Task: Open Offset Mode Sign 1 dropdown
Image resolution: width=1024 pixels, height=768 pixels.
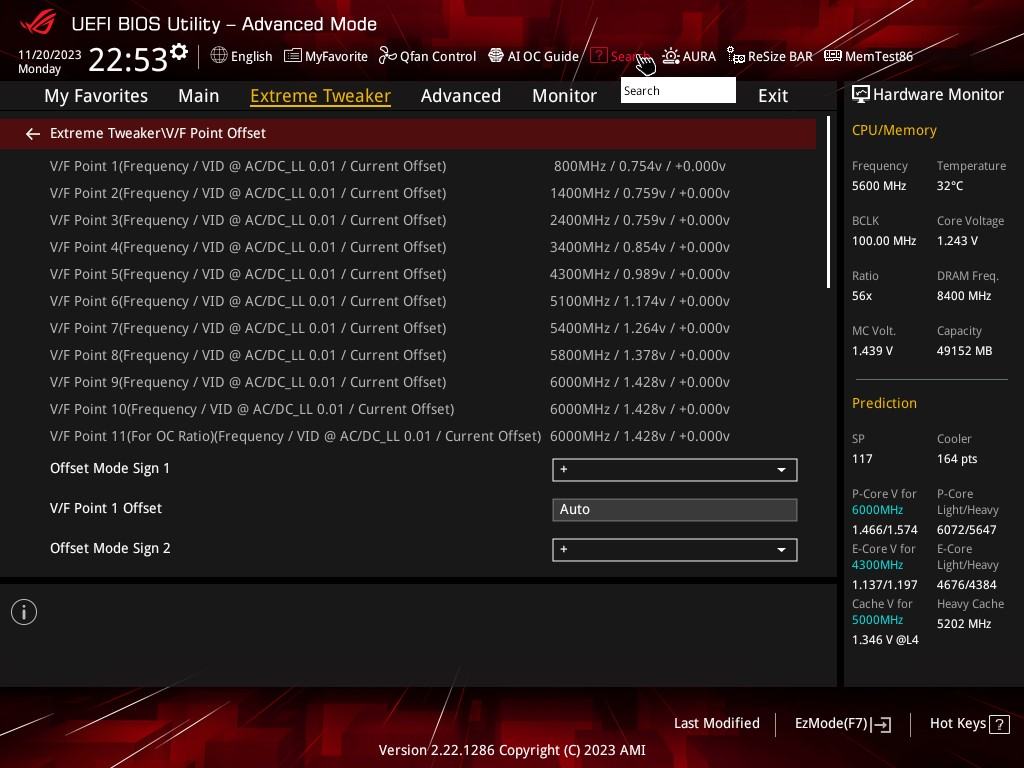Action: (675, 470)
